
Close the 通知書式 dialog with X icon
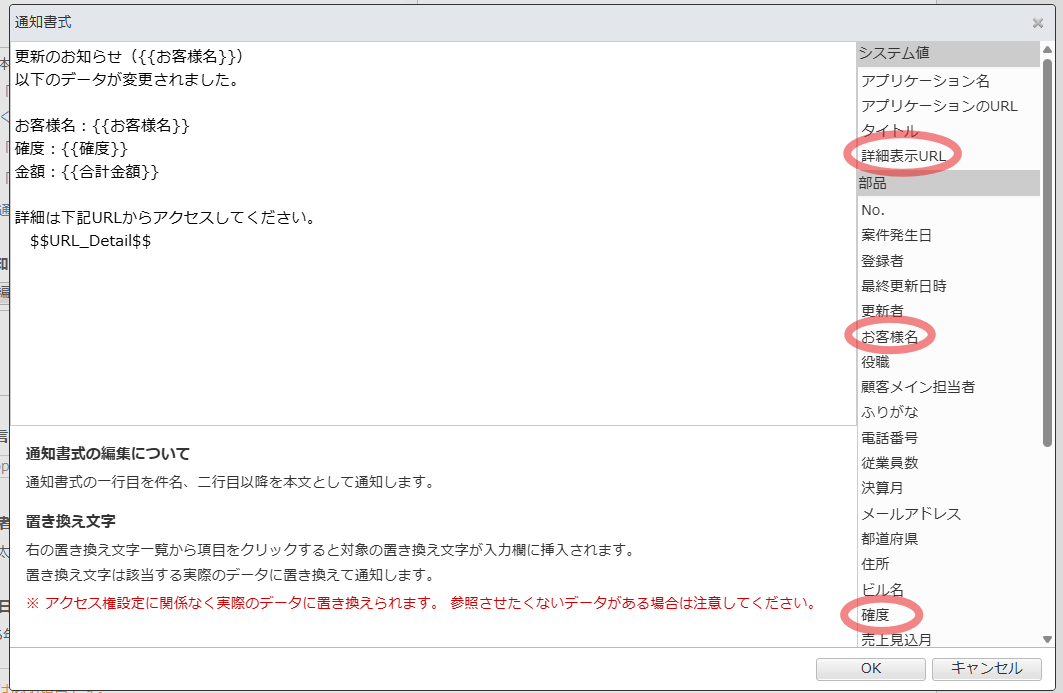click(1037, 23)
